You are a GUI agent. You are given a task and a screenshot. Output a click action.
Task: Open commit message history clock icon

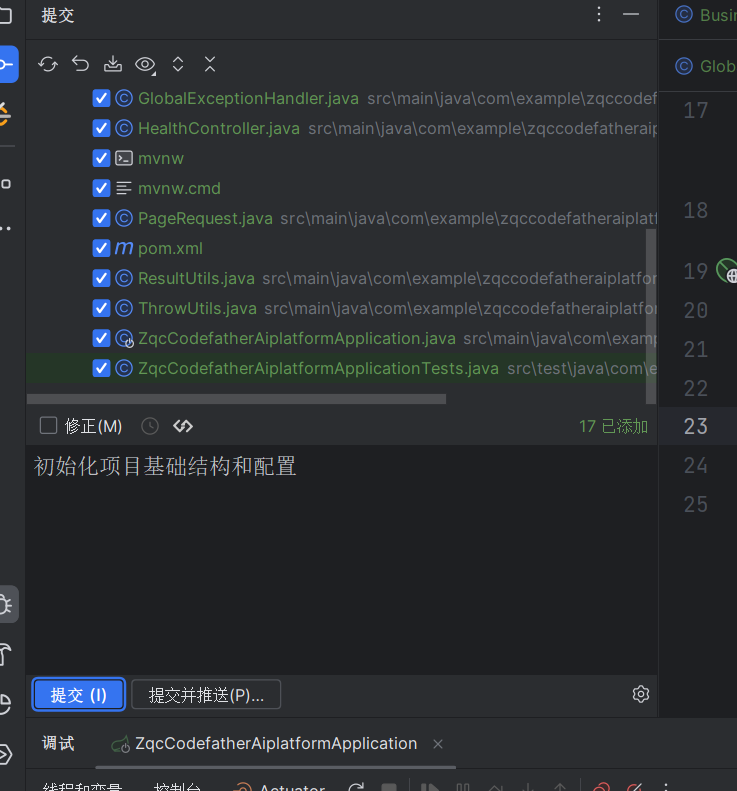click(150, 426)
